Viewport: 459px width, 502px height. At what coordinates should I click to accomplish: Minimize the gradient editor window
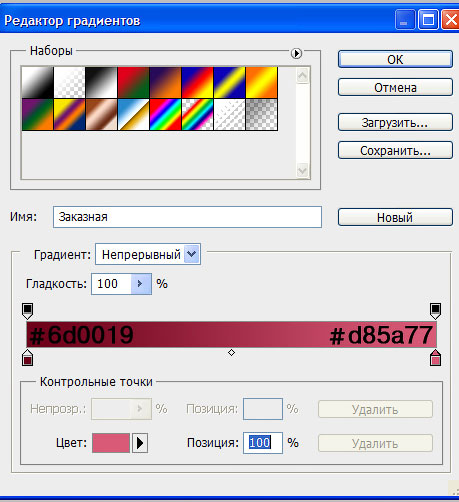[x=405, y=20]
